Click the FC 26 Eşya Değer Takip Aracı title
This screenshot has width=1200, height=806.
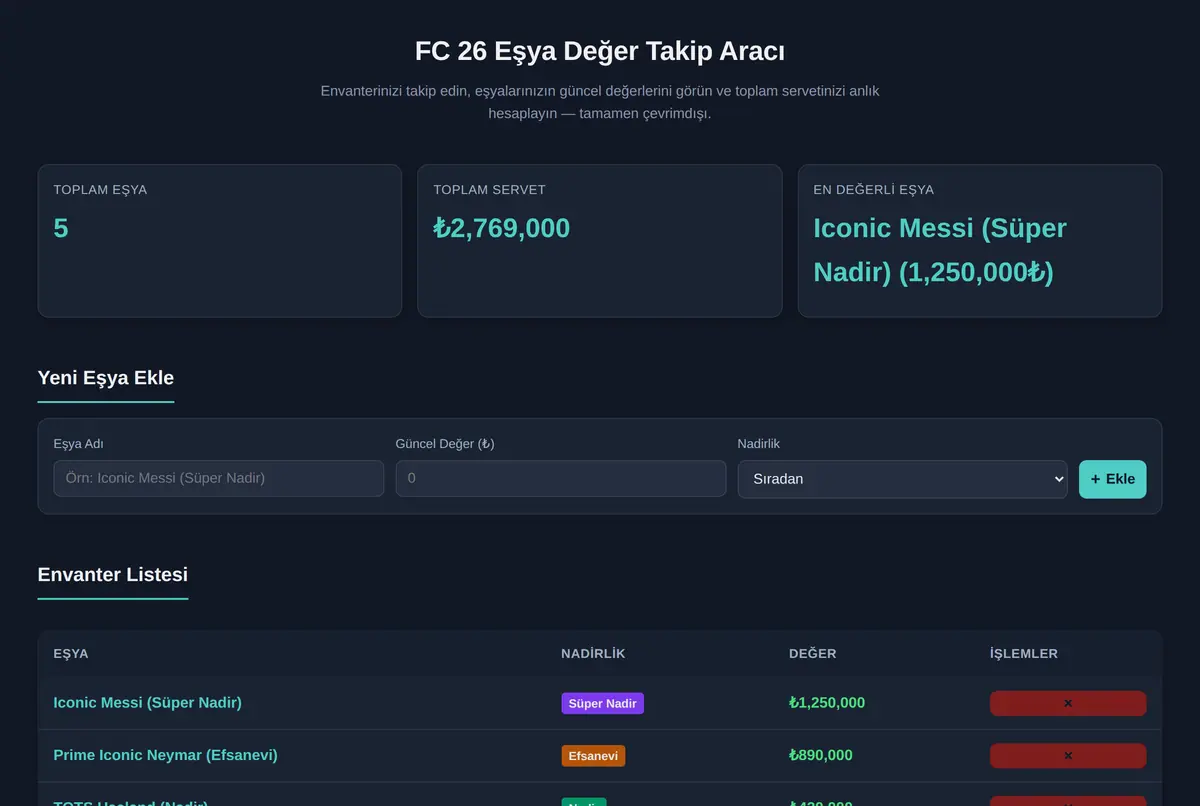(x=600, y=52)
